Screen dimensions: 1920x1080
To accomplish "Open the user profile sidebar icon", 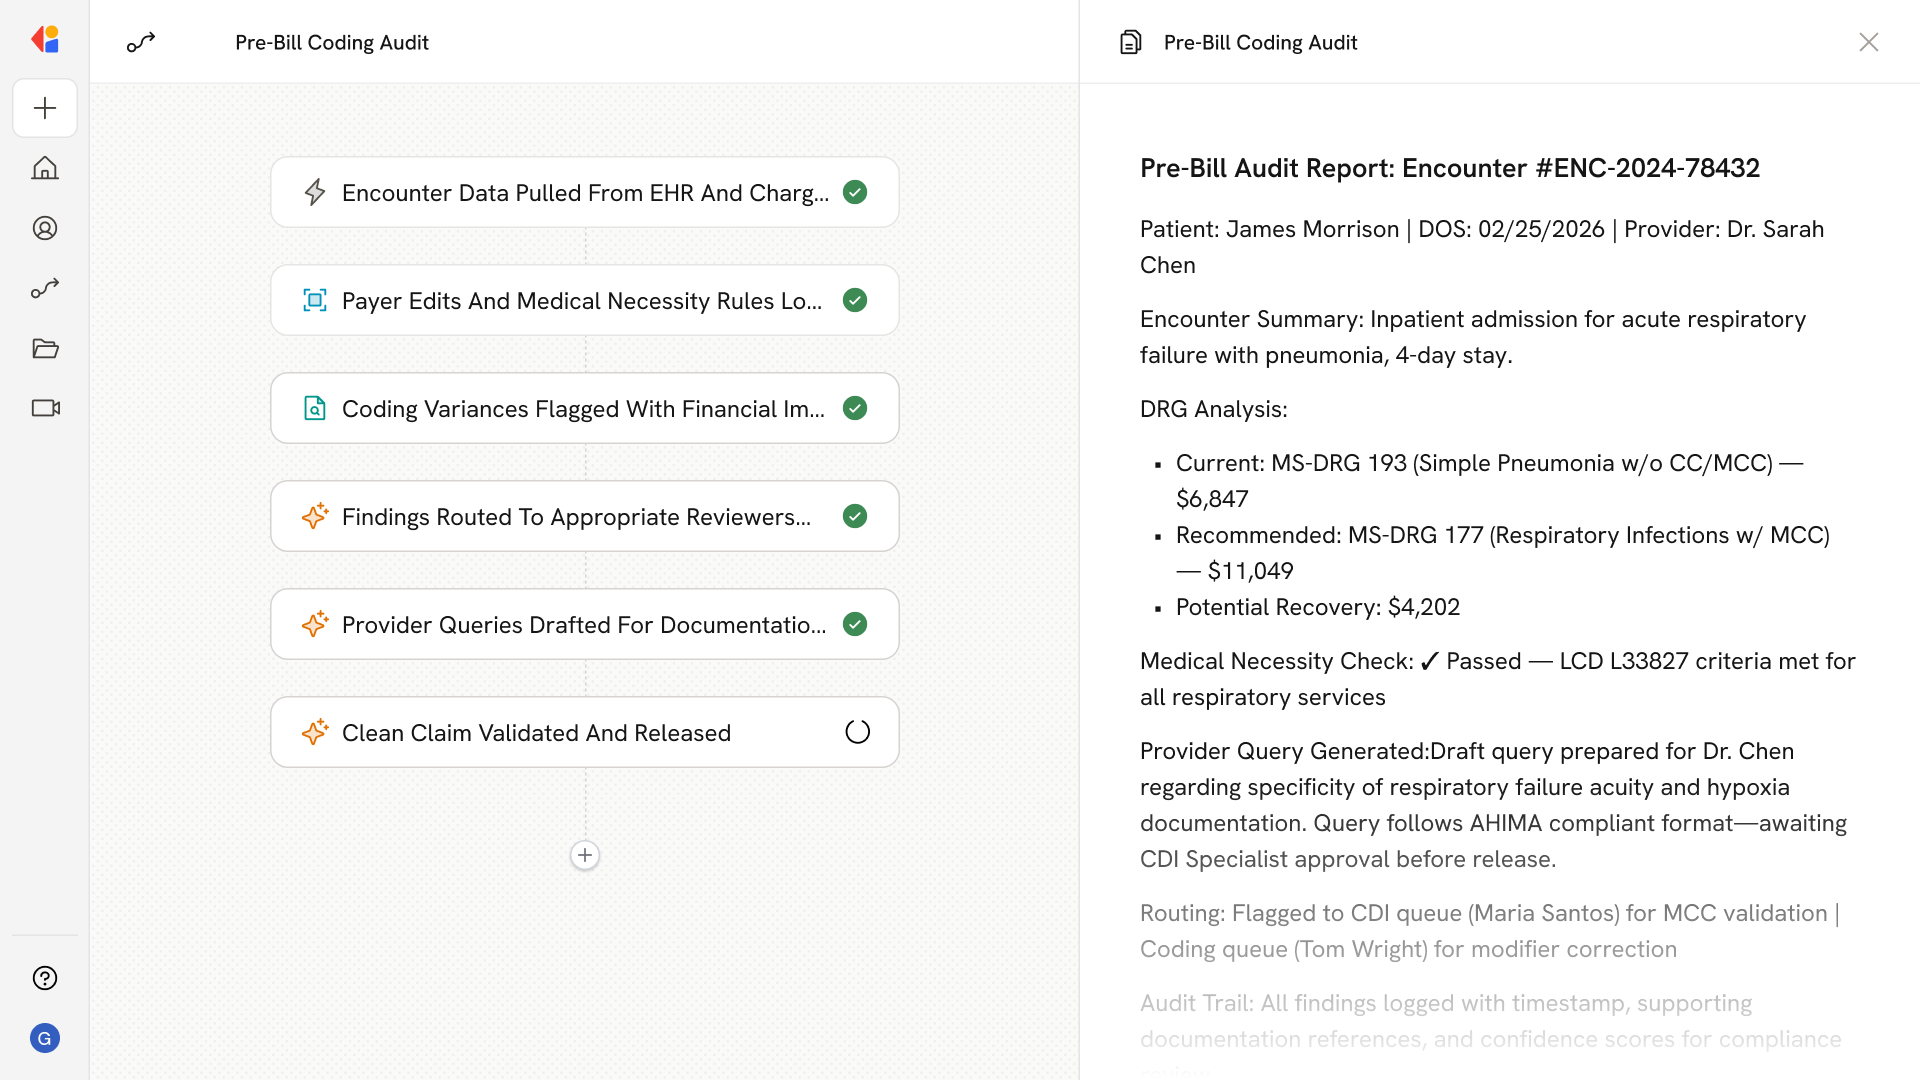I will (x=45, y=228).
